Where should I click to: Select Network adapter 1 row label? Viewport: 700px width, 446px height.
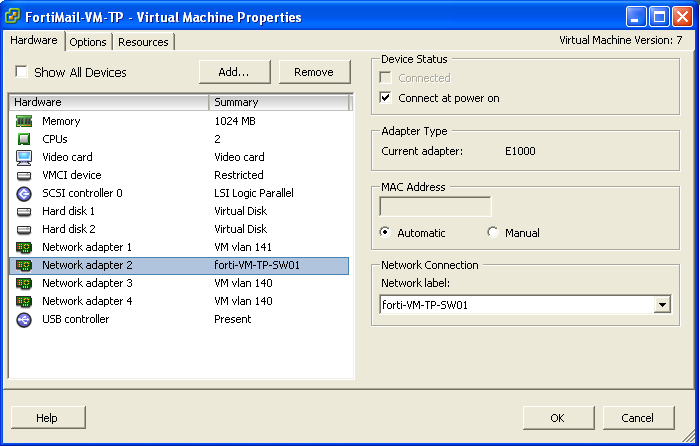coord(87,247)
